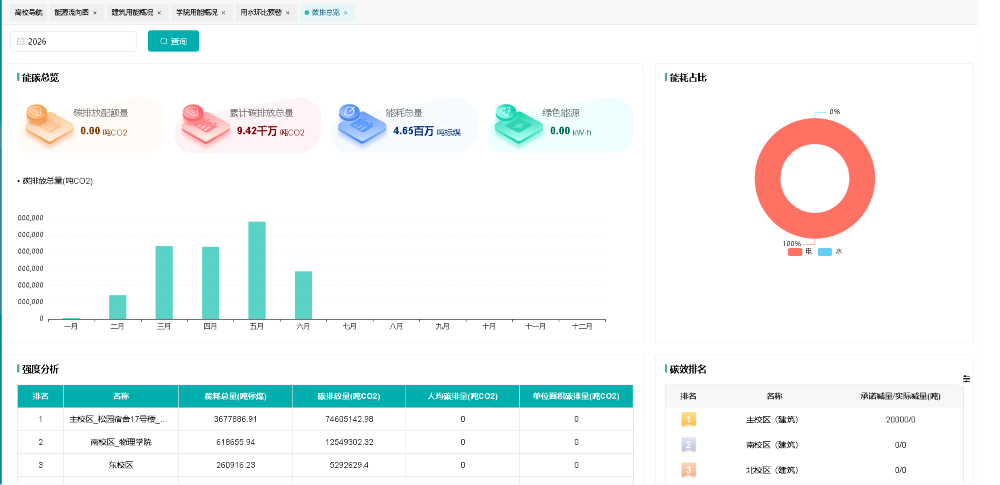The height and width of the screenshot is (485, 1000).
Task: Click the calendar icon in the year field
Action: 20,41
